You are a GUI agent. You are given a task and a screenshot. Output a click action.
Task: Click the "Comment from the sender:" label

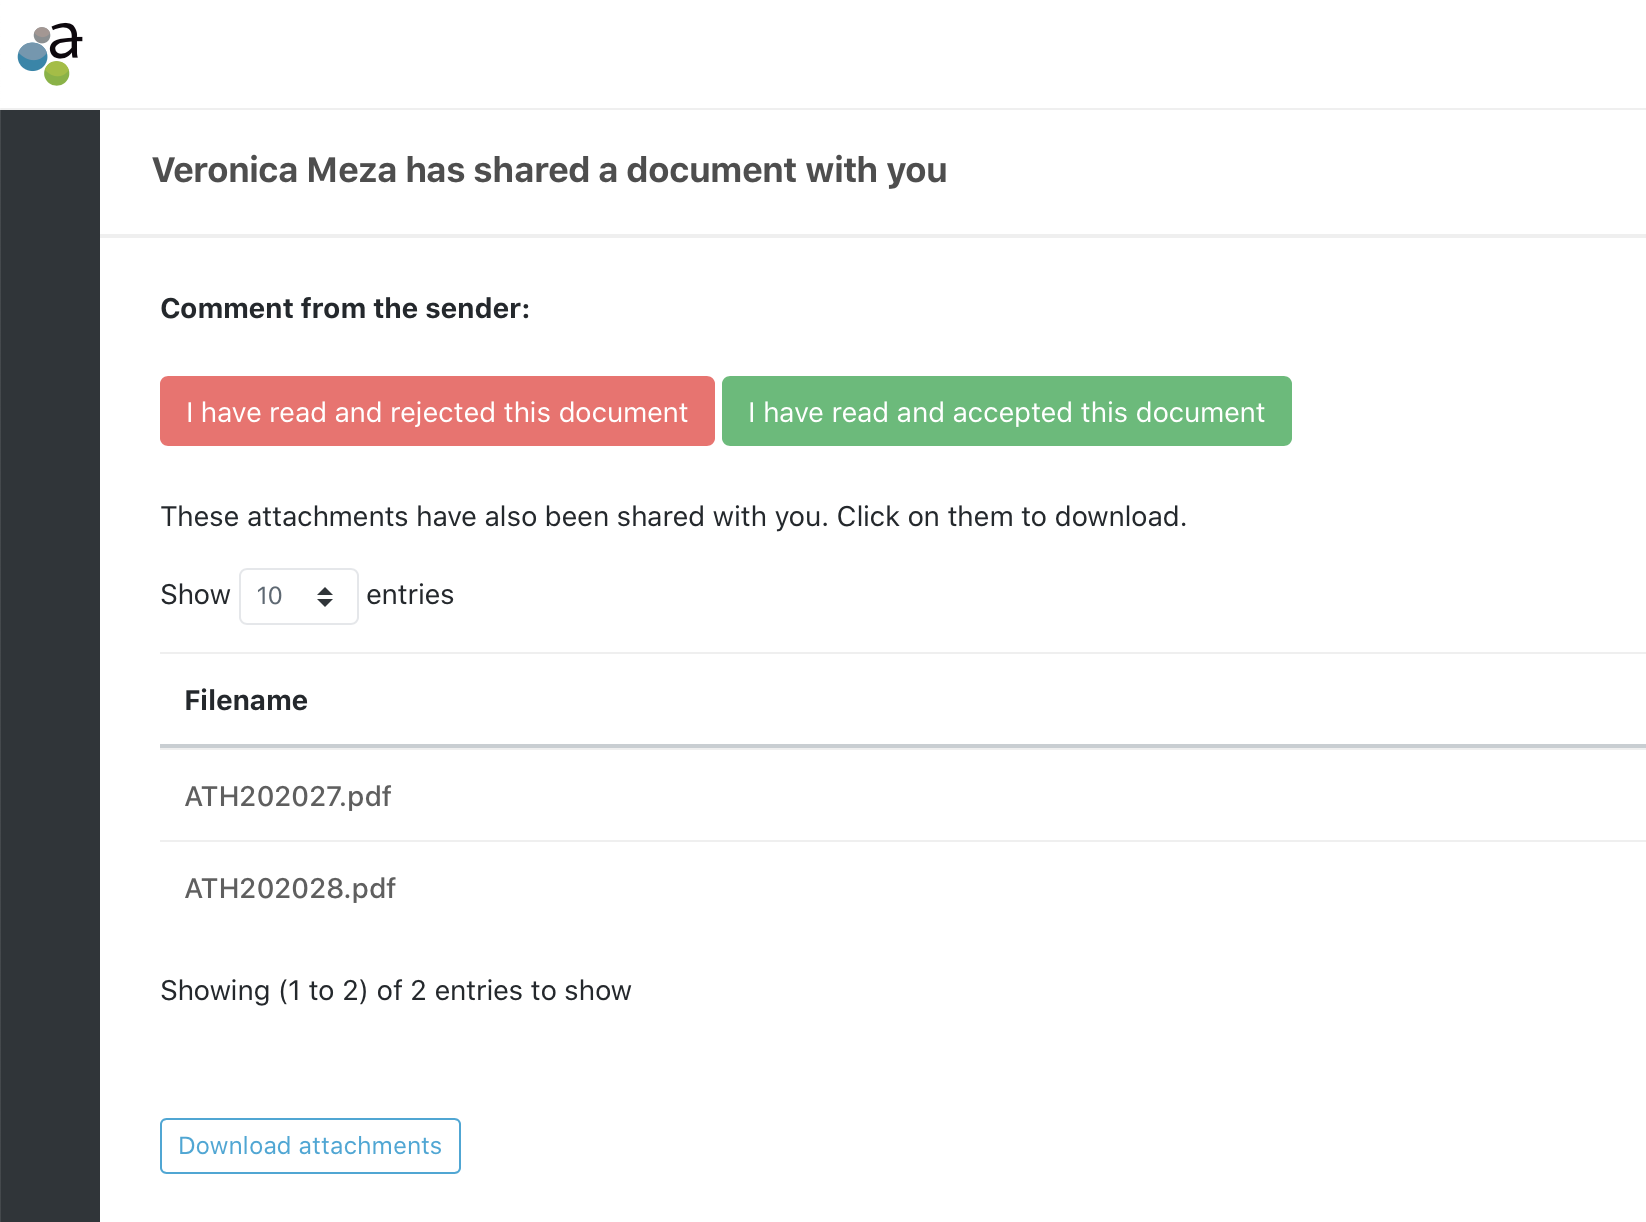(345, 308)
